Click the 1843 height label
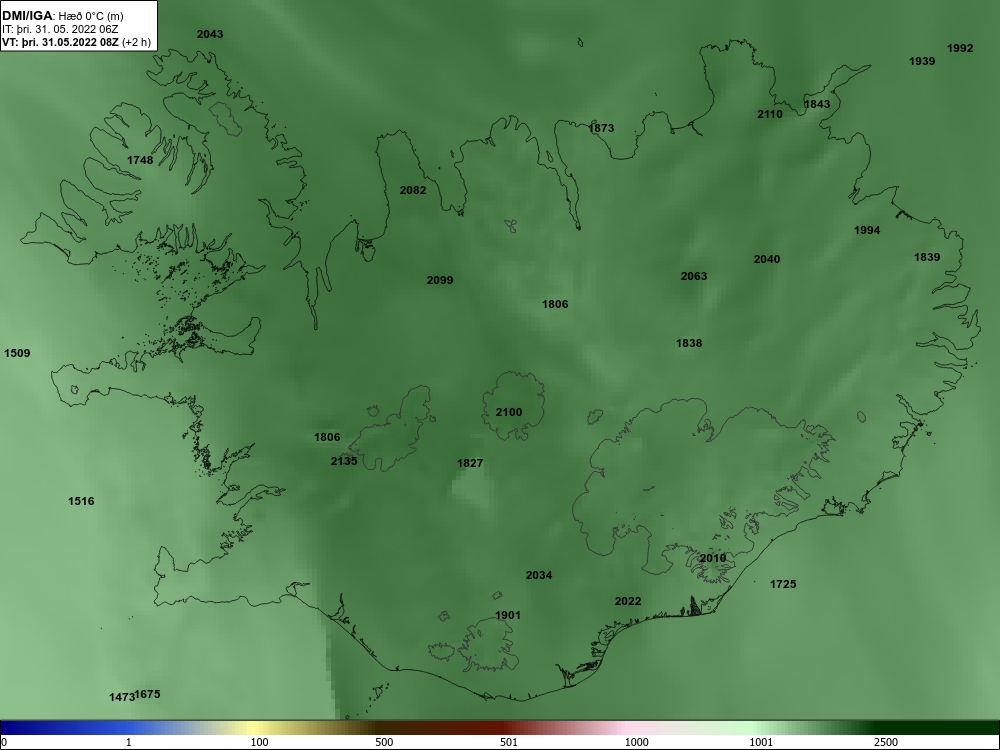This screenshot has width=1000, height=750. (x=817, y=104)
